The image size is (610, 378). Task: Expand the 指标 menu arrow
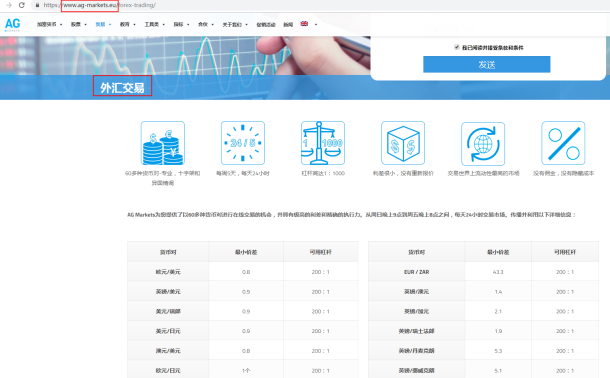point(188,24)
